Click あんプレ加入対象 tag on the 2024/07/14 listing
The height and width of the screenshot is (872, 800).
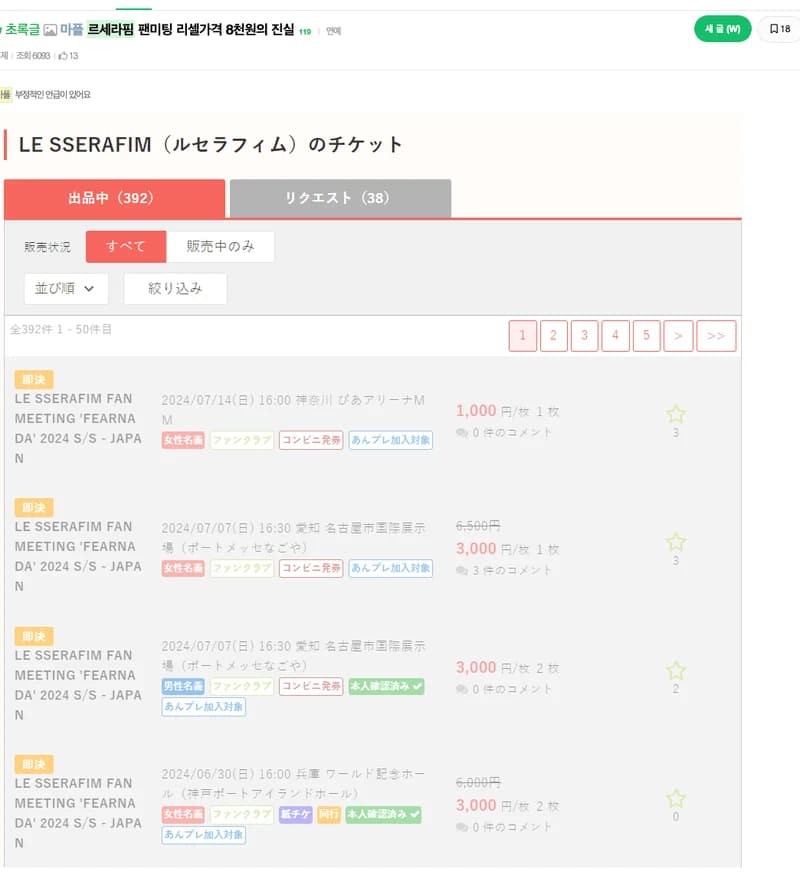(x=391, y=440)
